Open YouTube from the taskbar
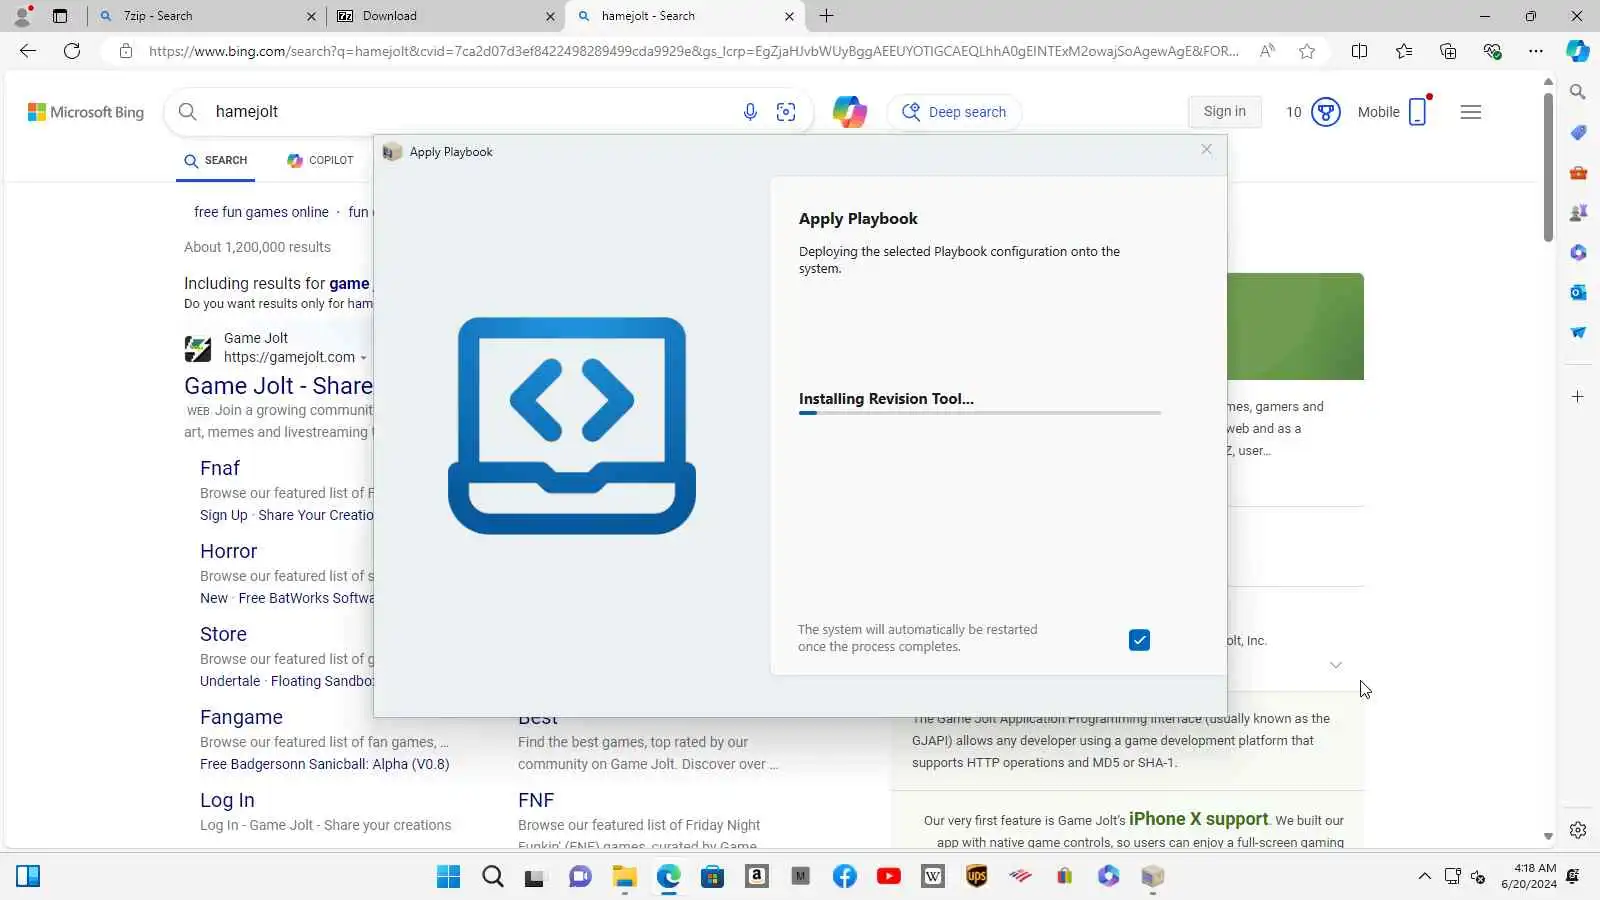1600x900 pixels. 889,877
